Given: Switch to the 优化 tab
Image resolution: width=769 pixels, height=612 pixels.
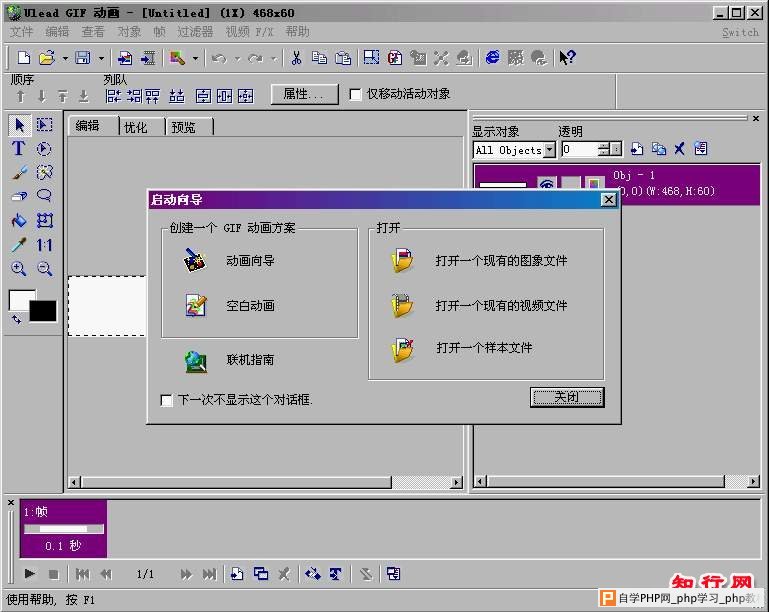Looking at the screenshot, I should click(x=135, y=128).
